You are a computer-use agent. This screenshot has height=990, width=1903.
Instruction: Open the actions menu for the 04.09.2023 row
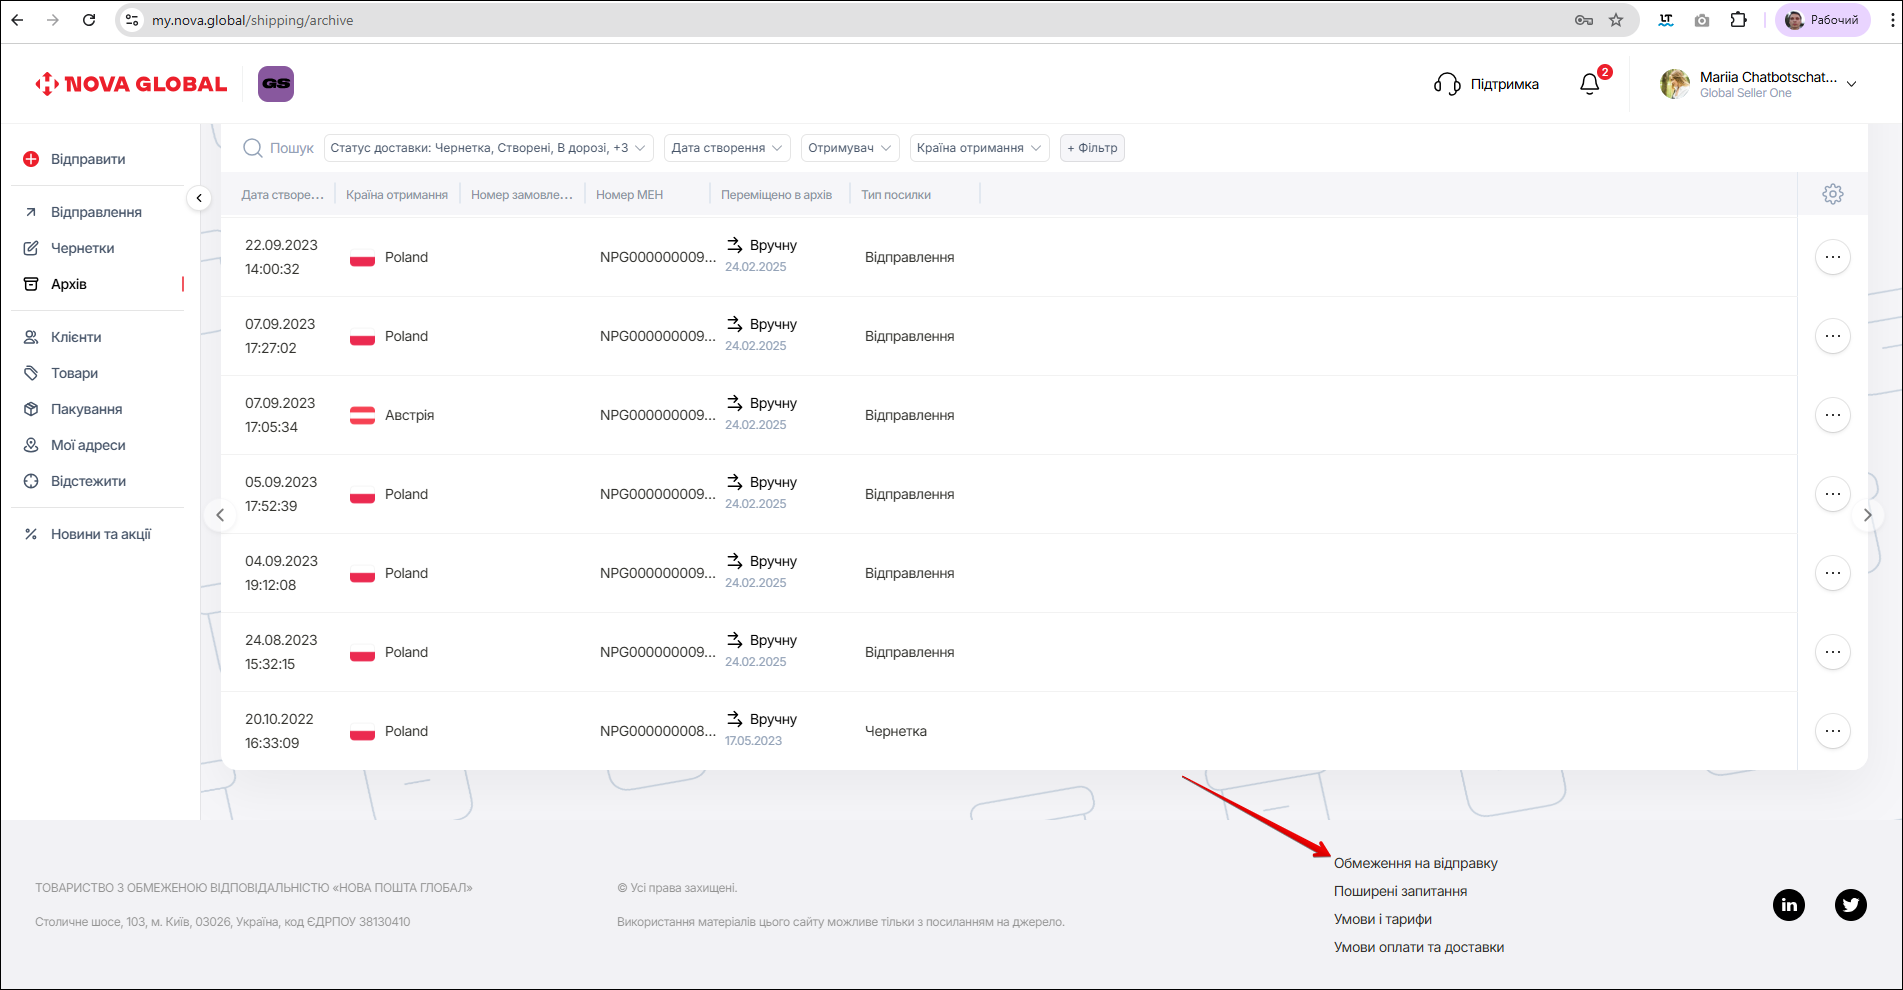point(1832,573)
